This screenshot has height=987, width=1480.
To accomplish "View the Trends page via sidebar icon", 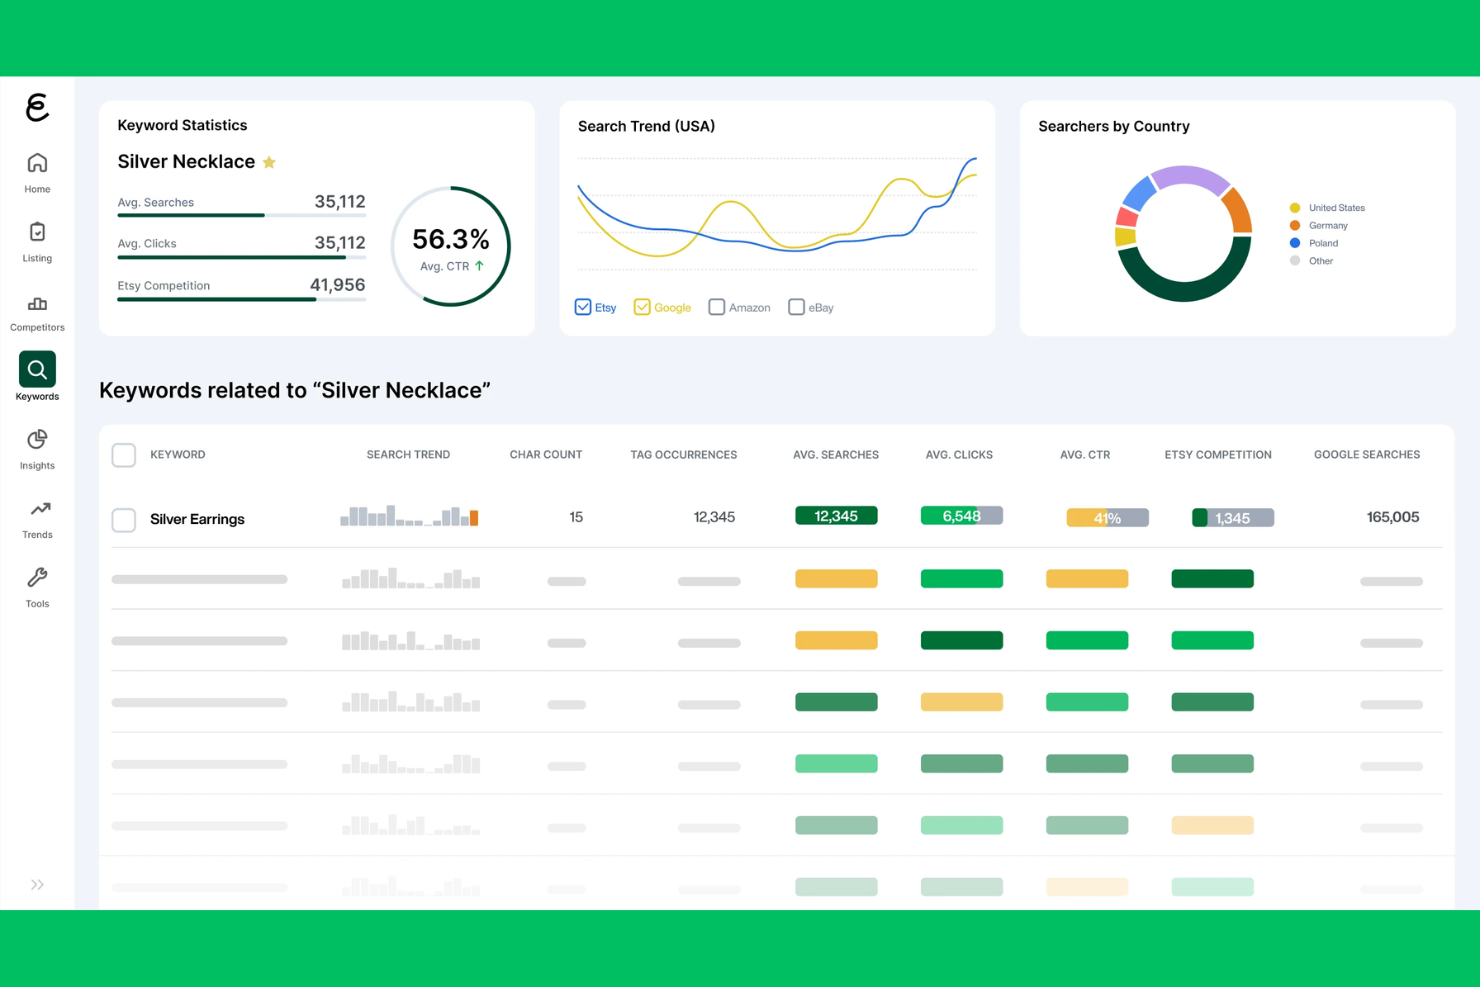I will pyautogui.click(x=37, y=512).
